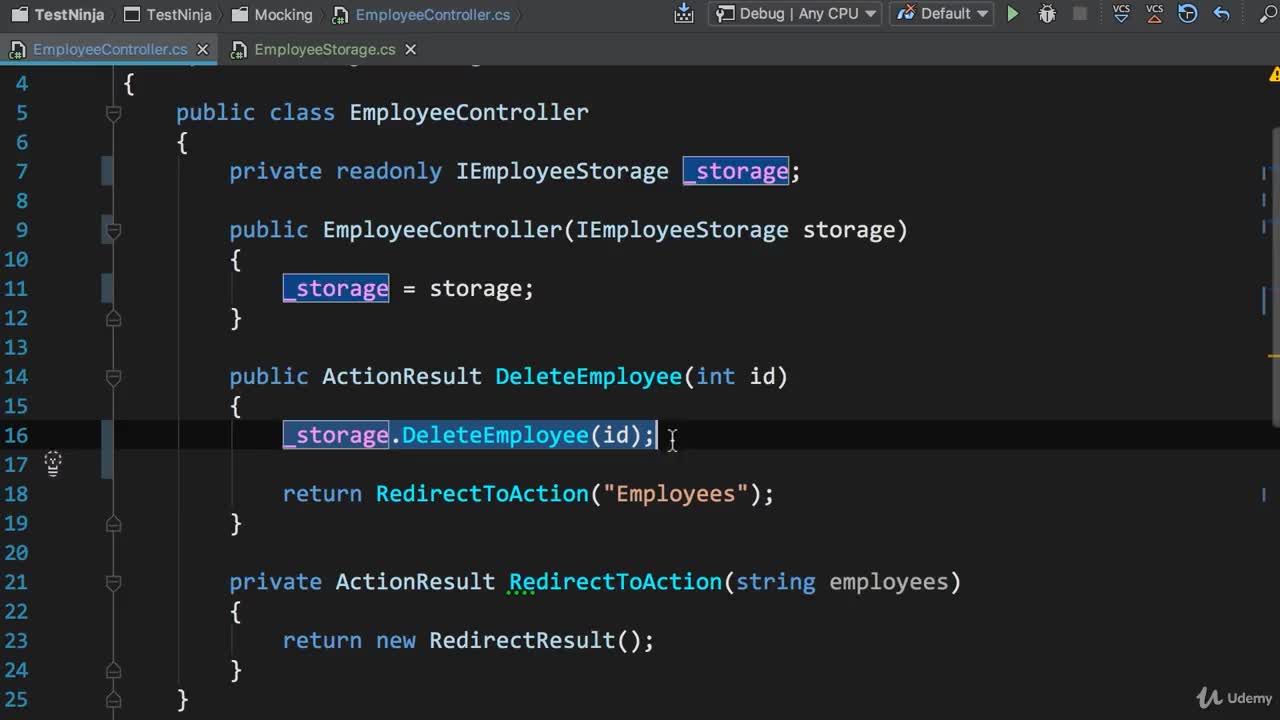Click the lightbulb quick-fix icon in gutter

pos(53,463)
